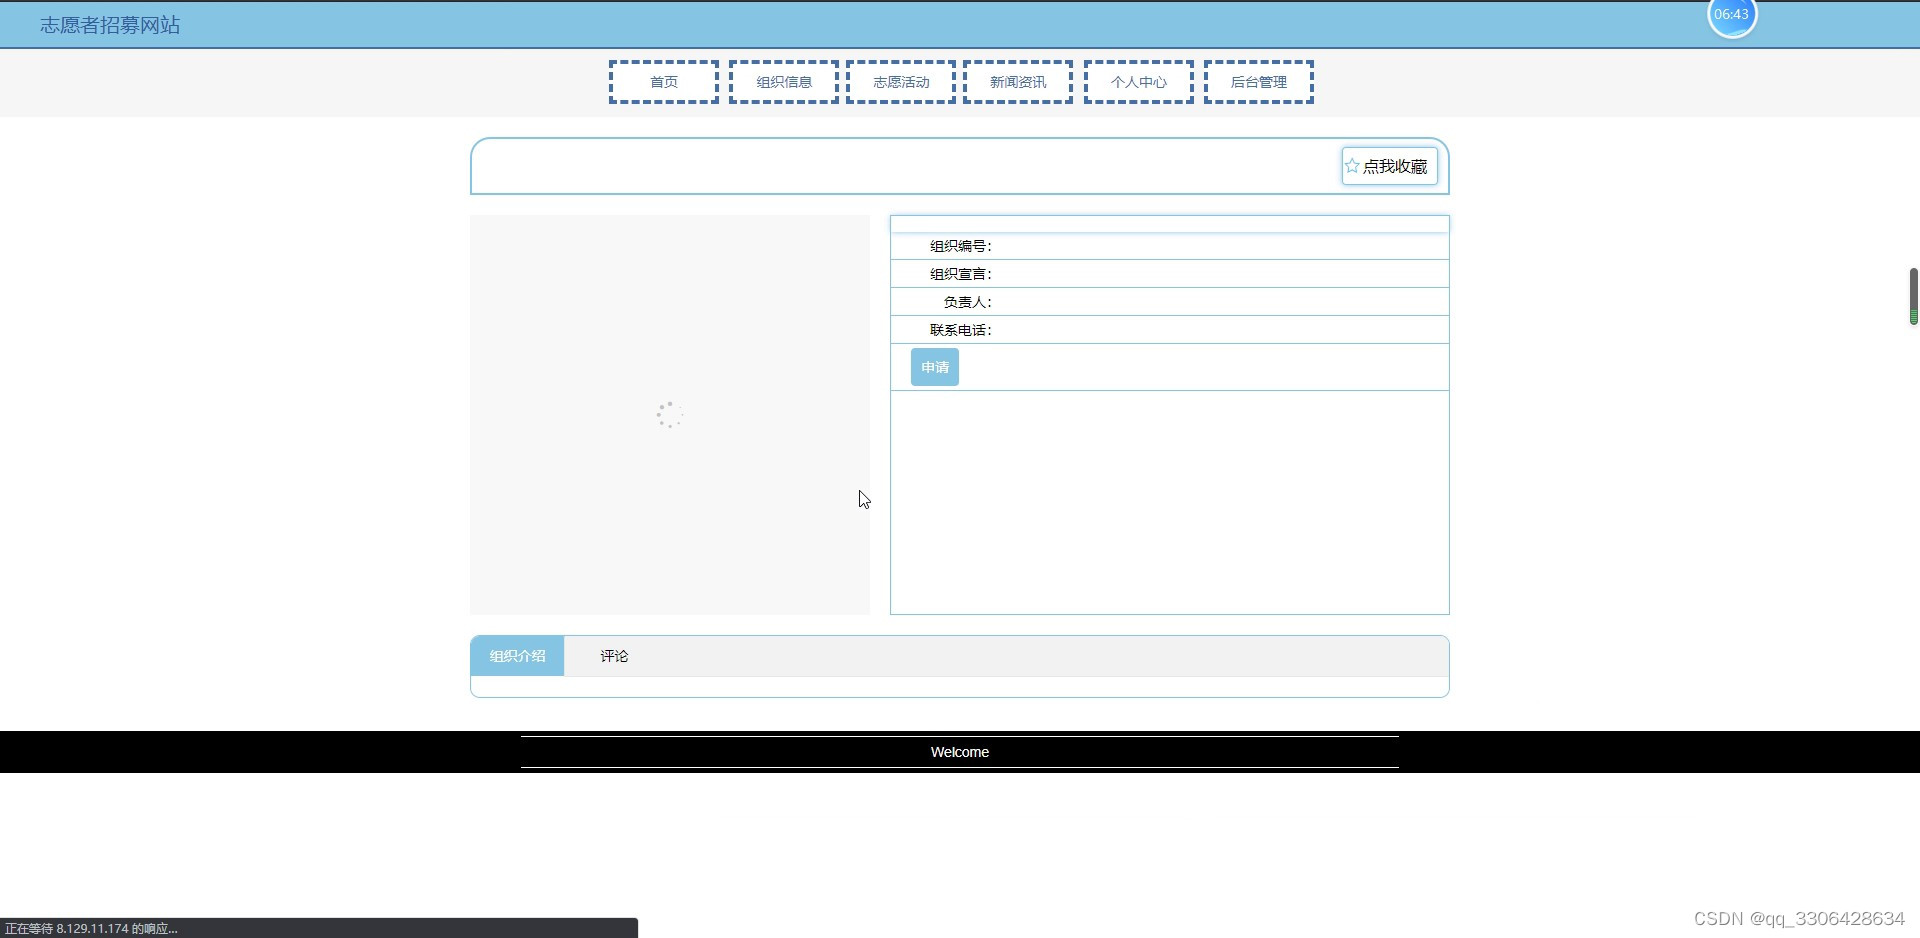Screen dimensions: 1920x938
Task: Click the Welcome footer text
Action: [x=960, y=752]
